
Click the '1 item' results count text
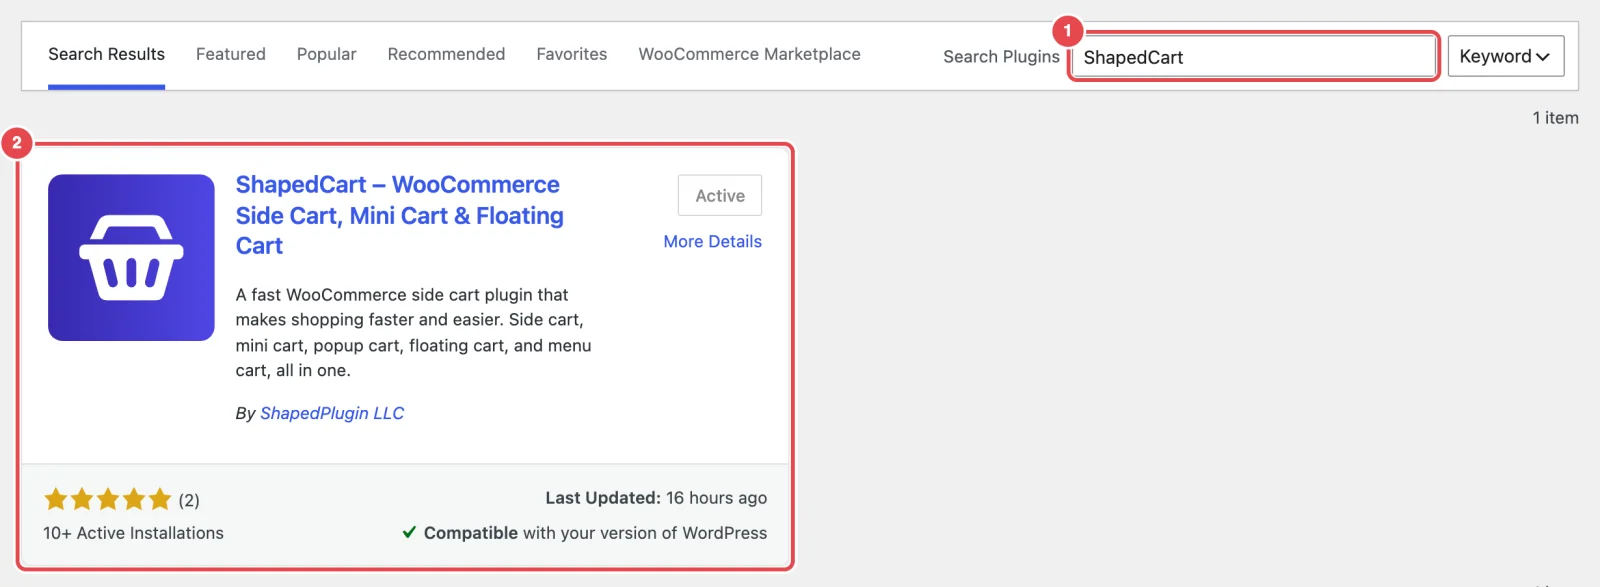click(x=1556, y=118)
